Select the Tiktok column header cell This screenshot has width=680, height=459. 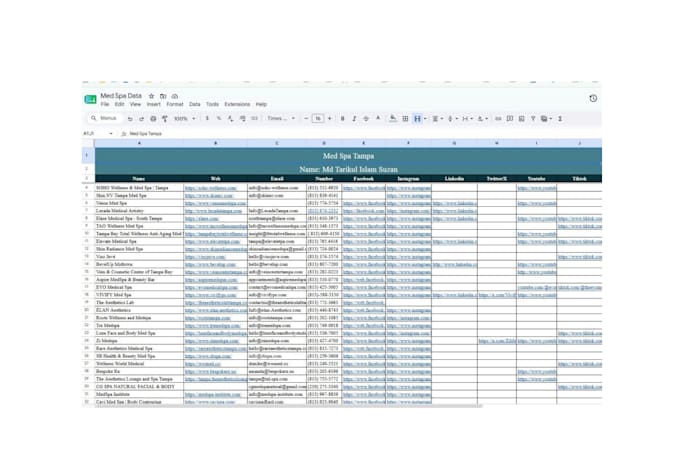pyautogui.click(x=579, y=178)
